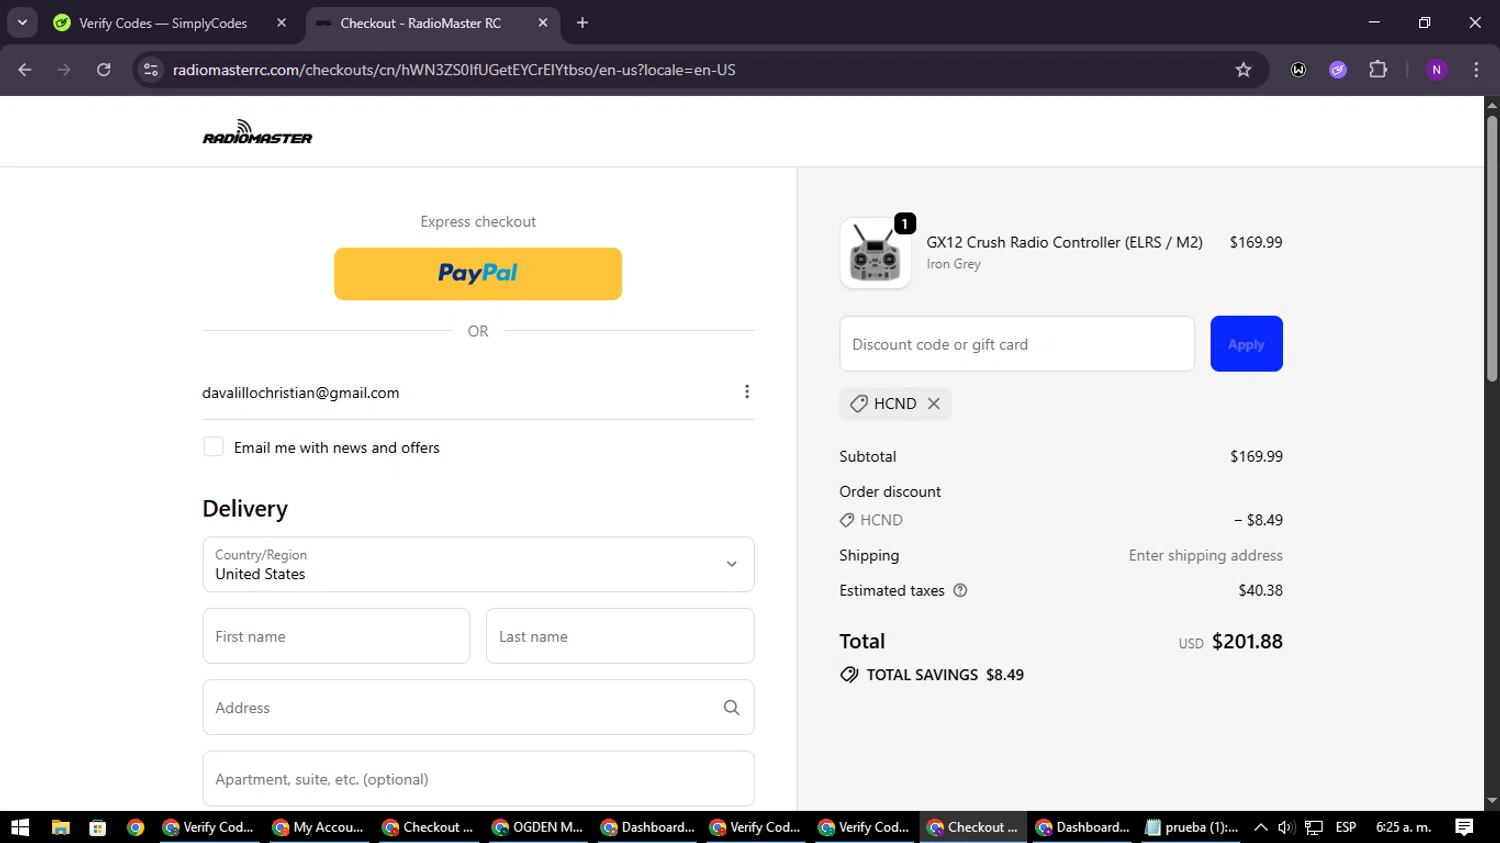
Task: Click the HCND tag icon under Order discount
Action: pos(847,520)
